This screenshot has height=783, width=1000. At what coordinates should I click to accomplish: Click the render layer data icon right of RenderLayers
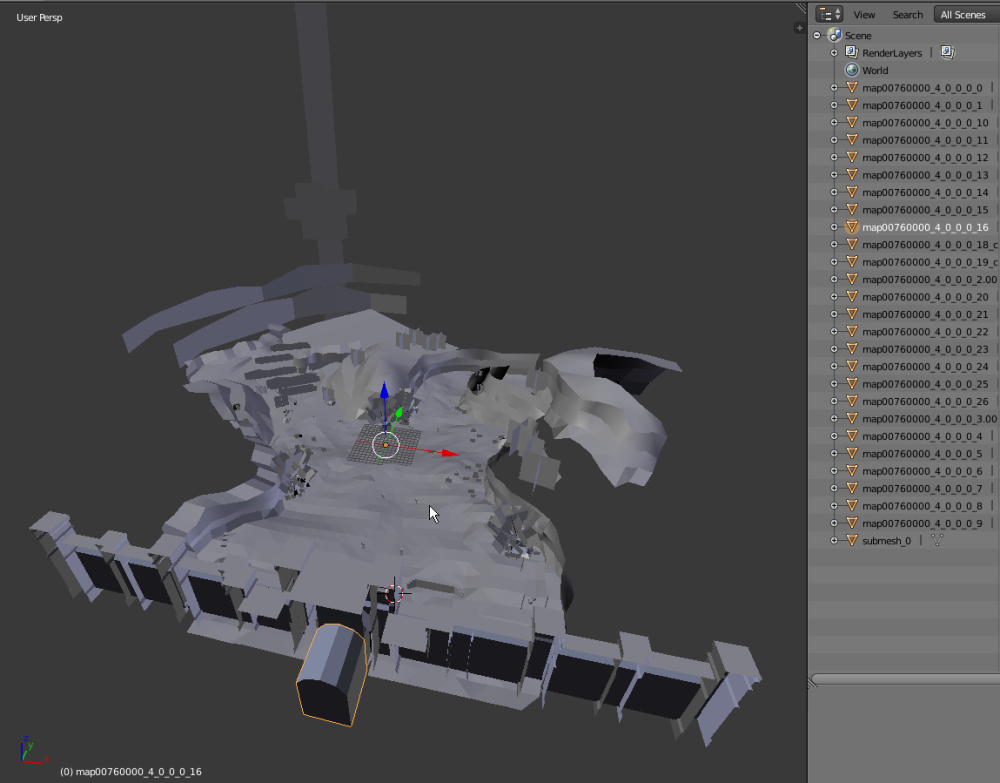pyautogui.click(x=947, y=52)
